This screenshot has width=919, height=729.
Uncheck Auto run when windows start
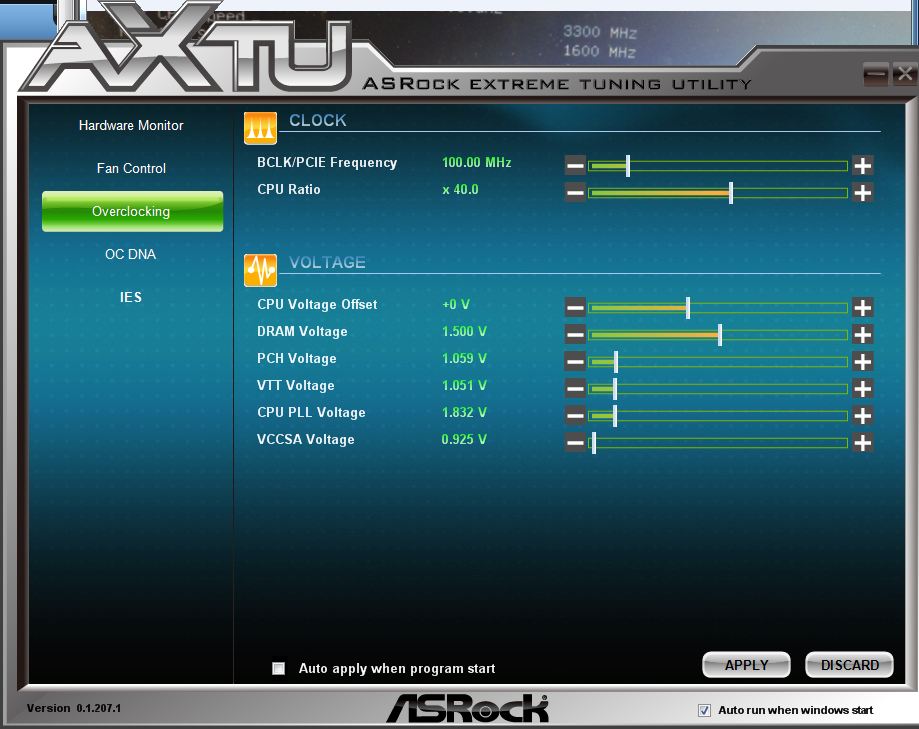coord(704,710)
